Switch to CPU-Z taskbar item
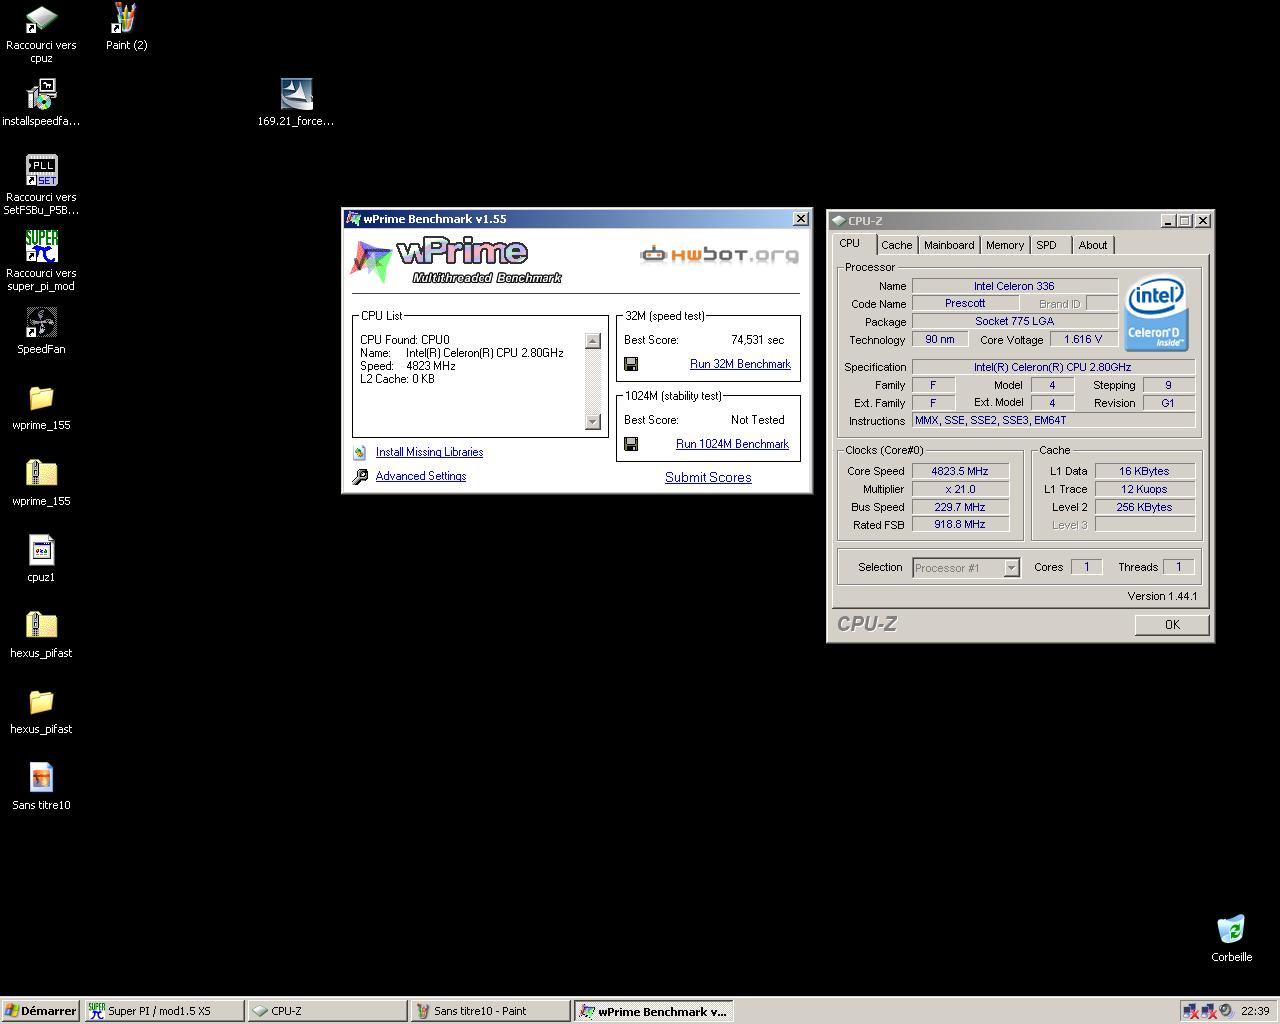The width and height of the screenshot is (1280, 1024). [327, 1011]
